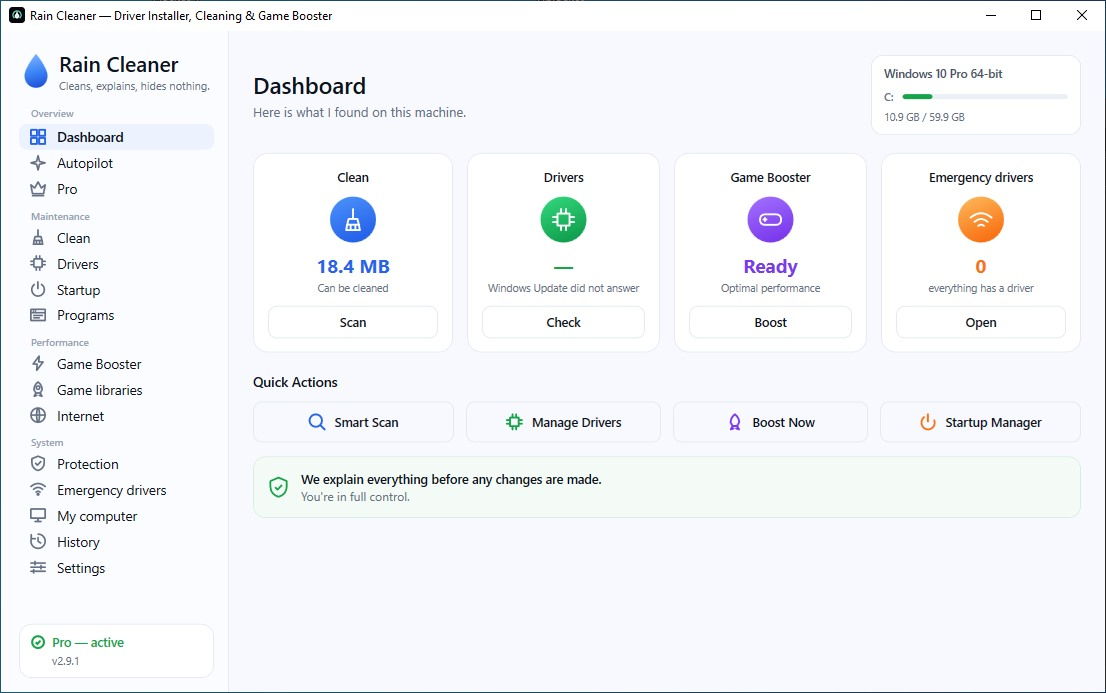Click the Game libraries rocket icon

point(38,390)
